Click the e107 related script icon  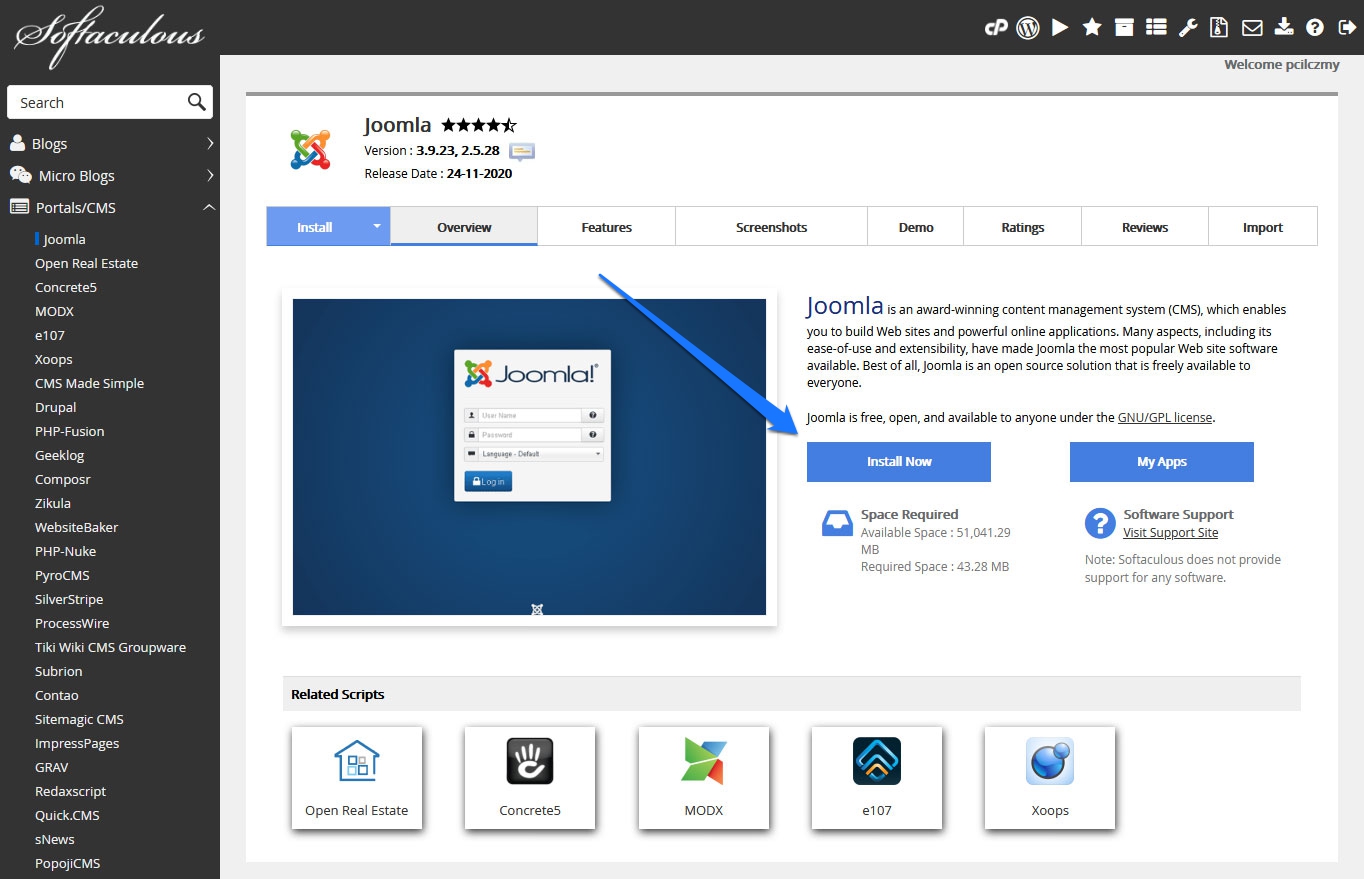877,761
